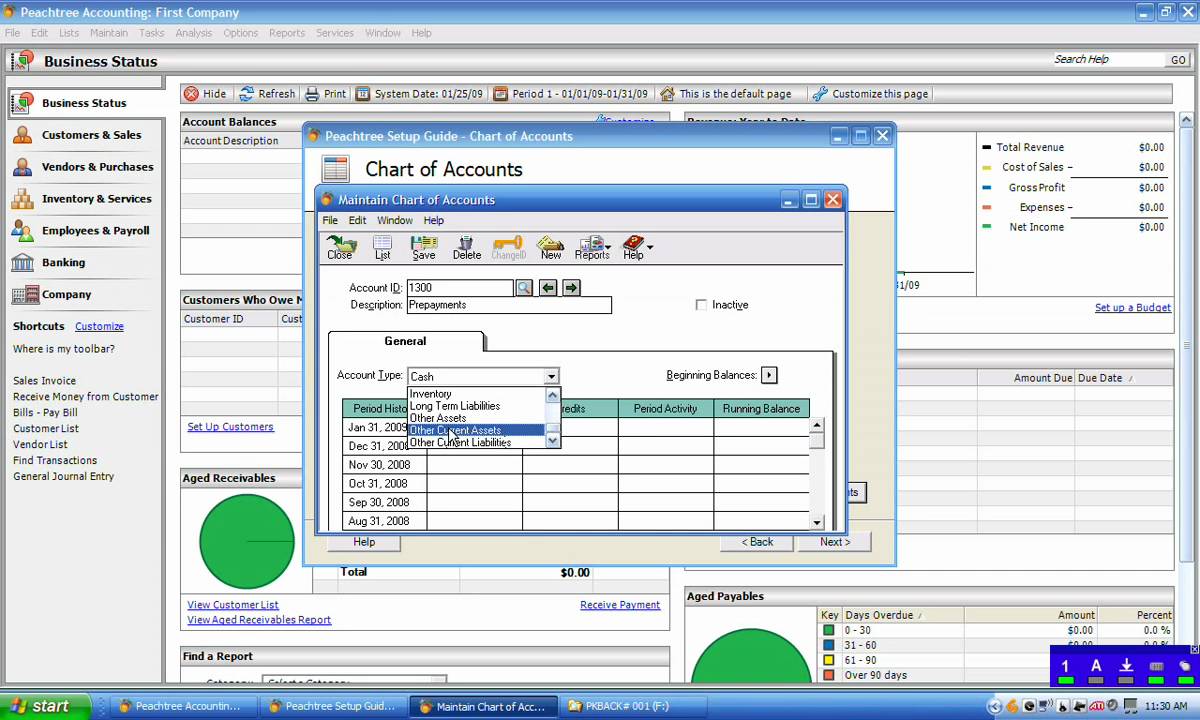Open the Account Type dropdown arrow
The image size is (1200, 720).
[x=551, y=377]
